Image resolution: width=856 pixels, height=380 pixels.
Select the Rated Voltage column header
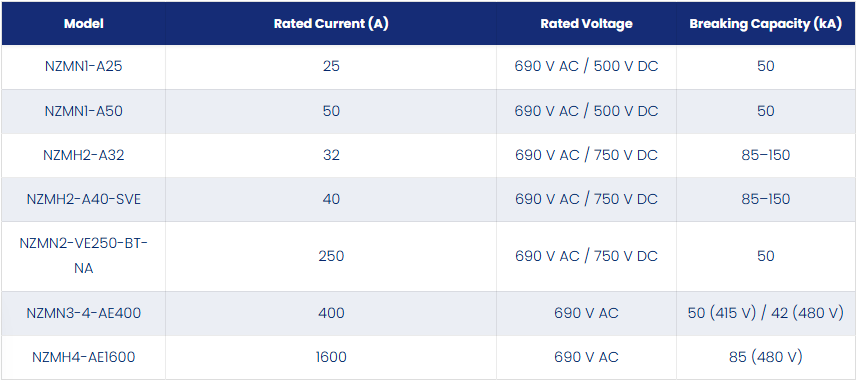(586, 24)
